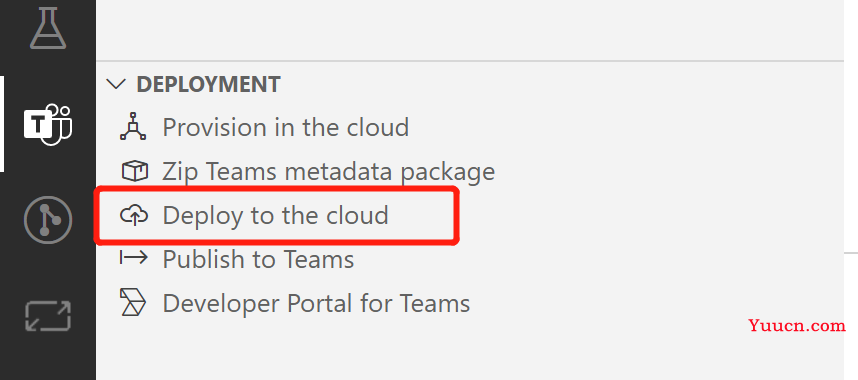Open the screen with arrows icon in activity bar

[x=48, y=316]
